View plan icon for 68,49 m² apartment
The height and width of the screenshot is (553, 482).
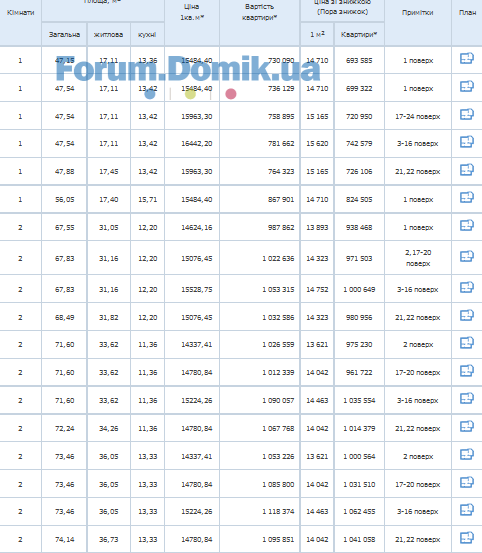point(466,315)
